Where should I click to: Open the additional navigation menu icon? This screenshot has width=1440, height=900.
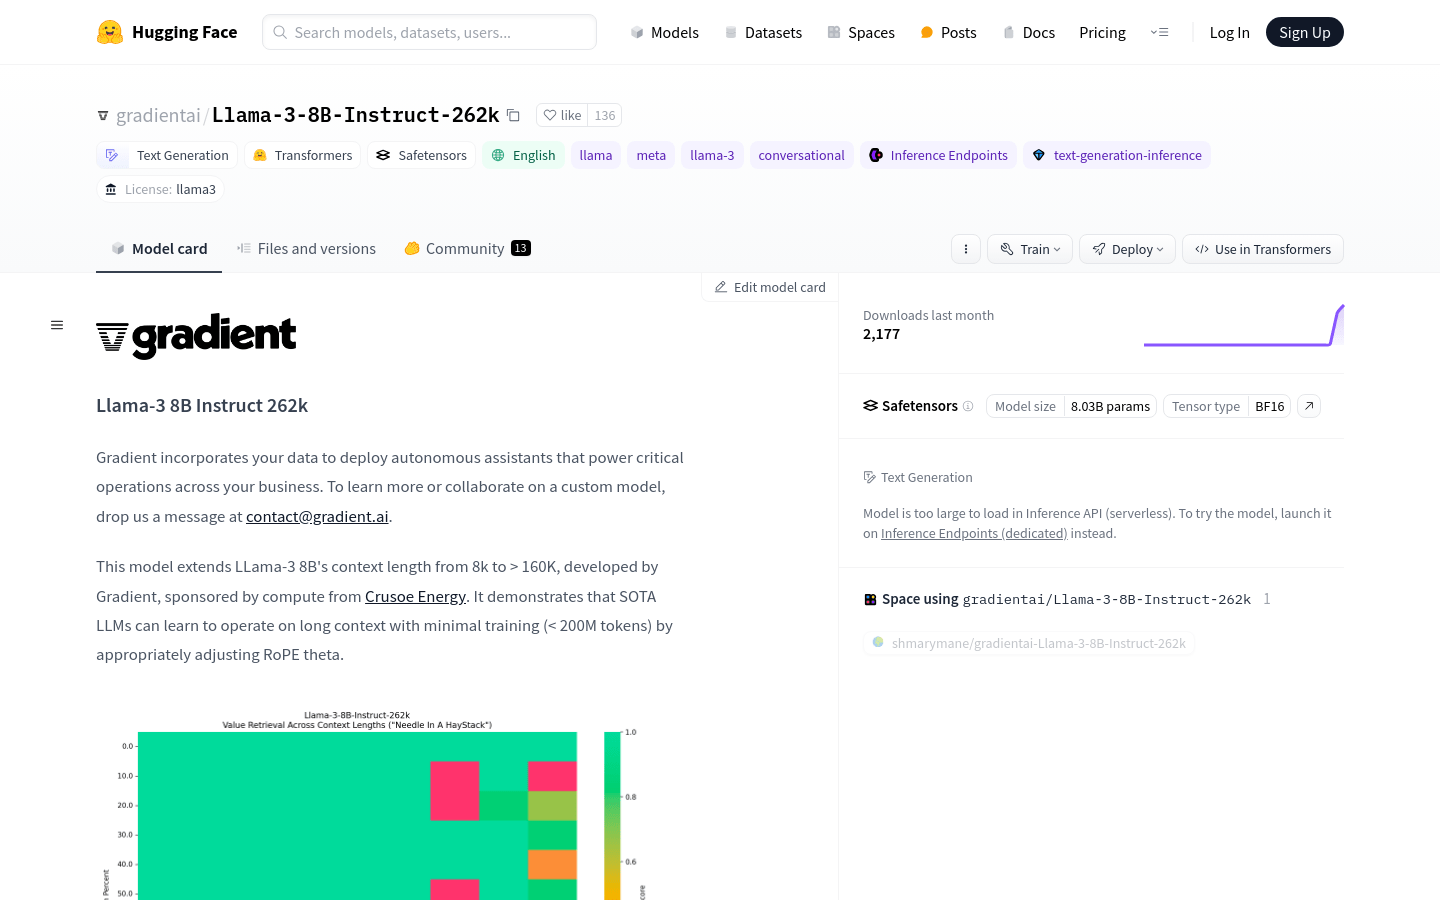(x=1160, y=32)
